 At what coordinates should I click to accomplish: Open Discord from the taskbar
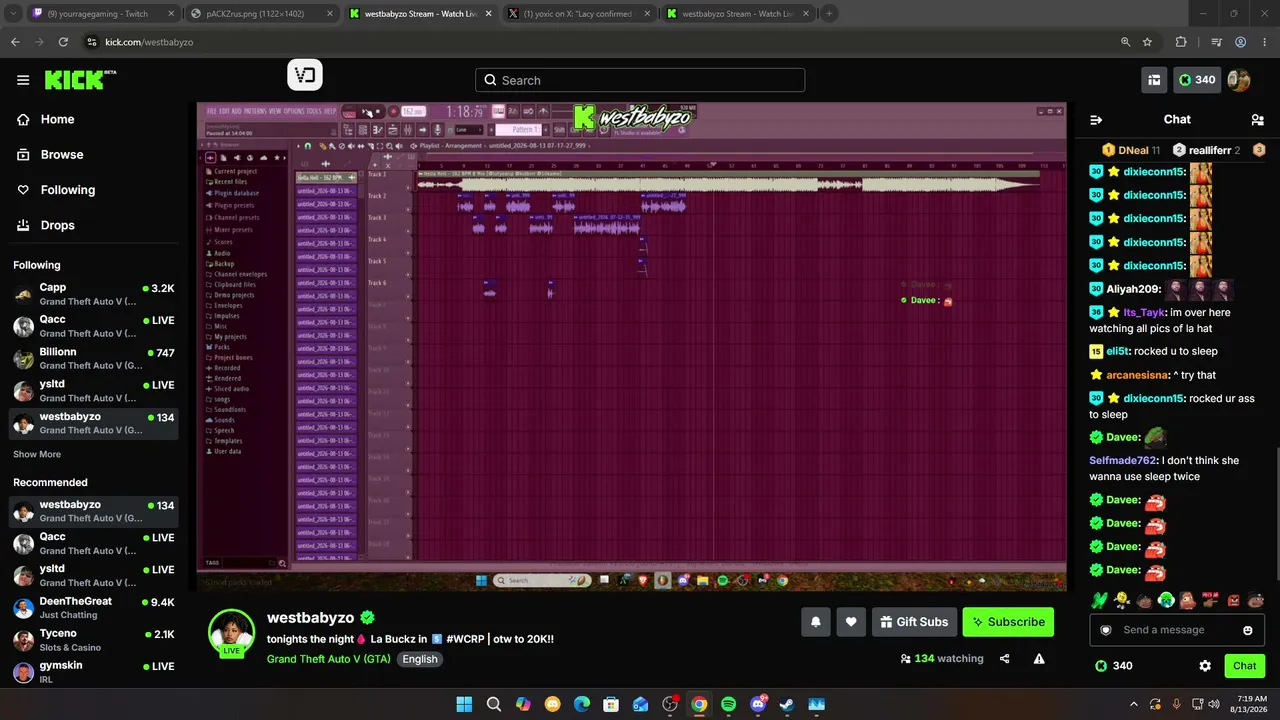pos(757,704)
